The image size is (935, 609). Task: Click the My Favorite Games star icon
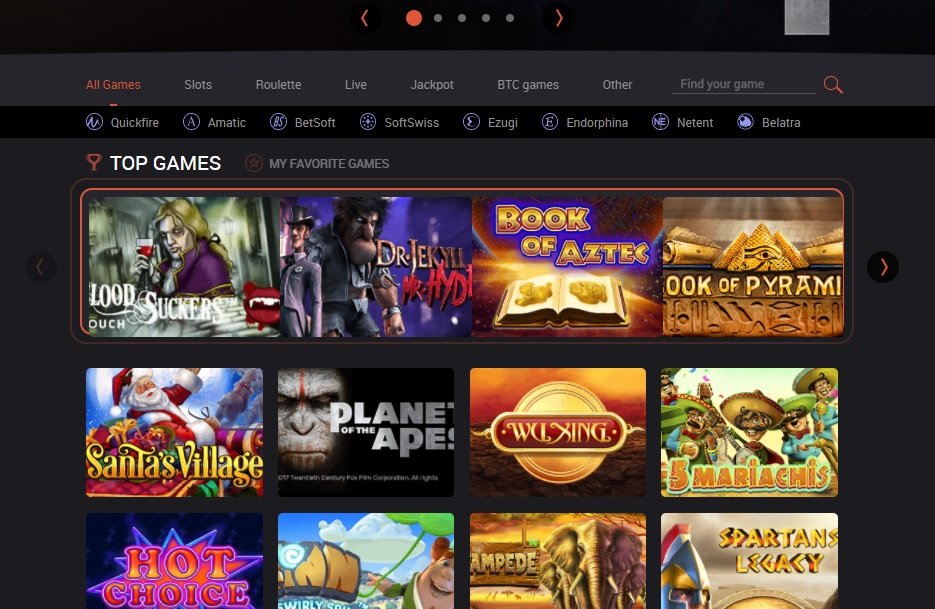click(253, 163)
